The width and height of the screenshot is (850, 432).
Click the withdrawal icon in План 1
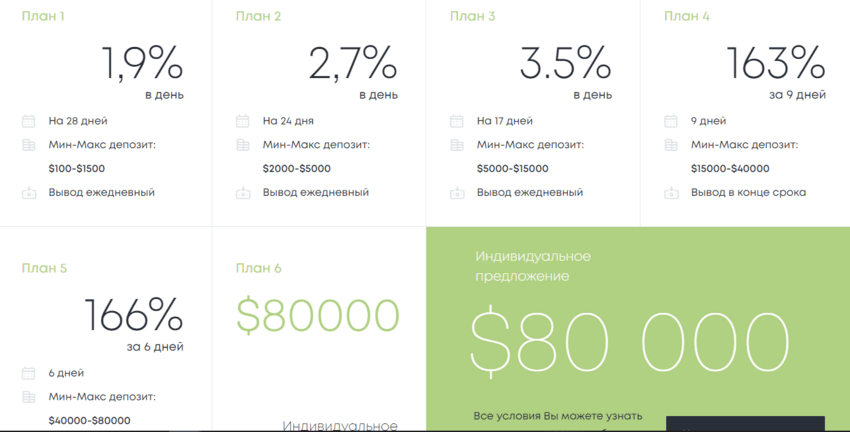coord(28,193)
